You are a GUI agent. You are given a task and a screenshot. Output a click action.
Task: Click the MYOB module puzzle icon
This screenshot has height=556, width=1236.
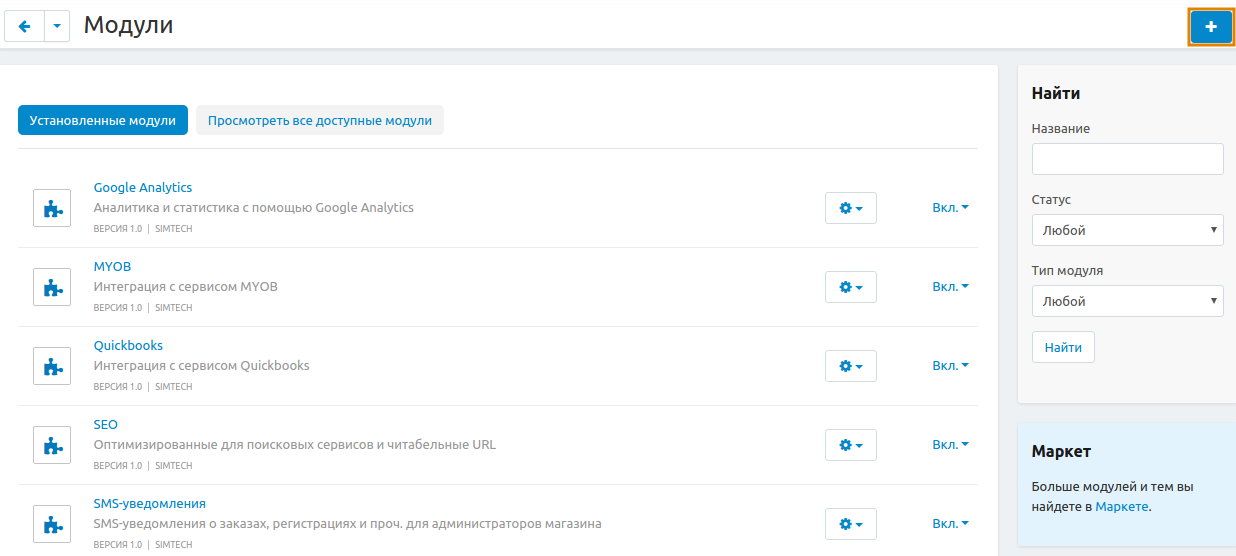(52, 287)
